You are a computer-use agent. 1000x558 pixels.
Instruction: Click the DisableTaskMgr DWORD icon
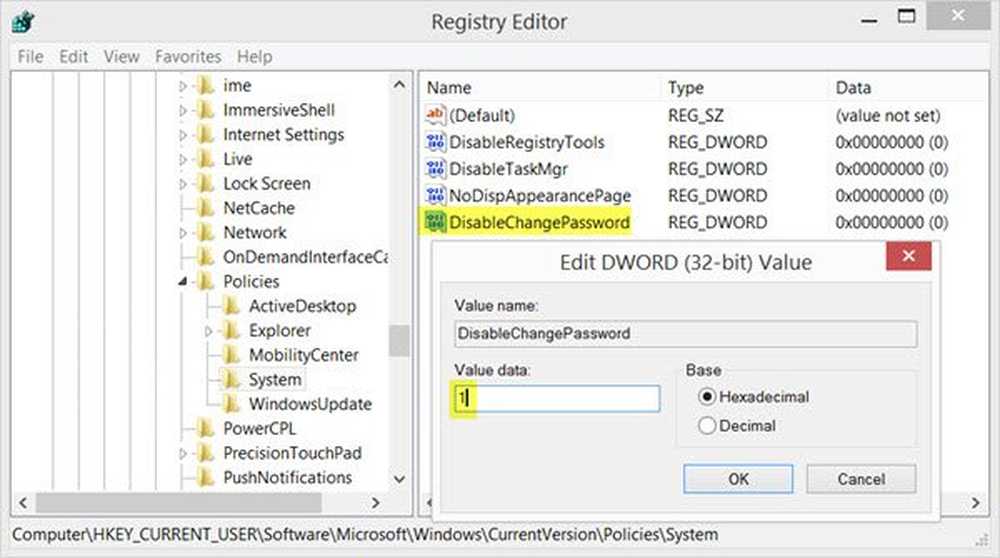tap(435, 168)
